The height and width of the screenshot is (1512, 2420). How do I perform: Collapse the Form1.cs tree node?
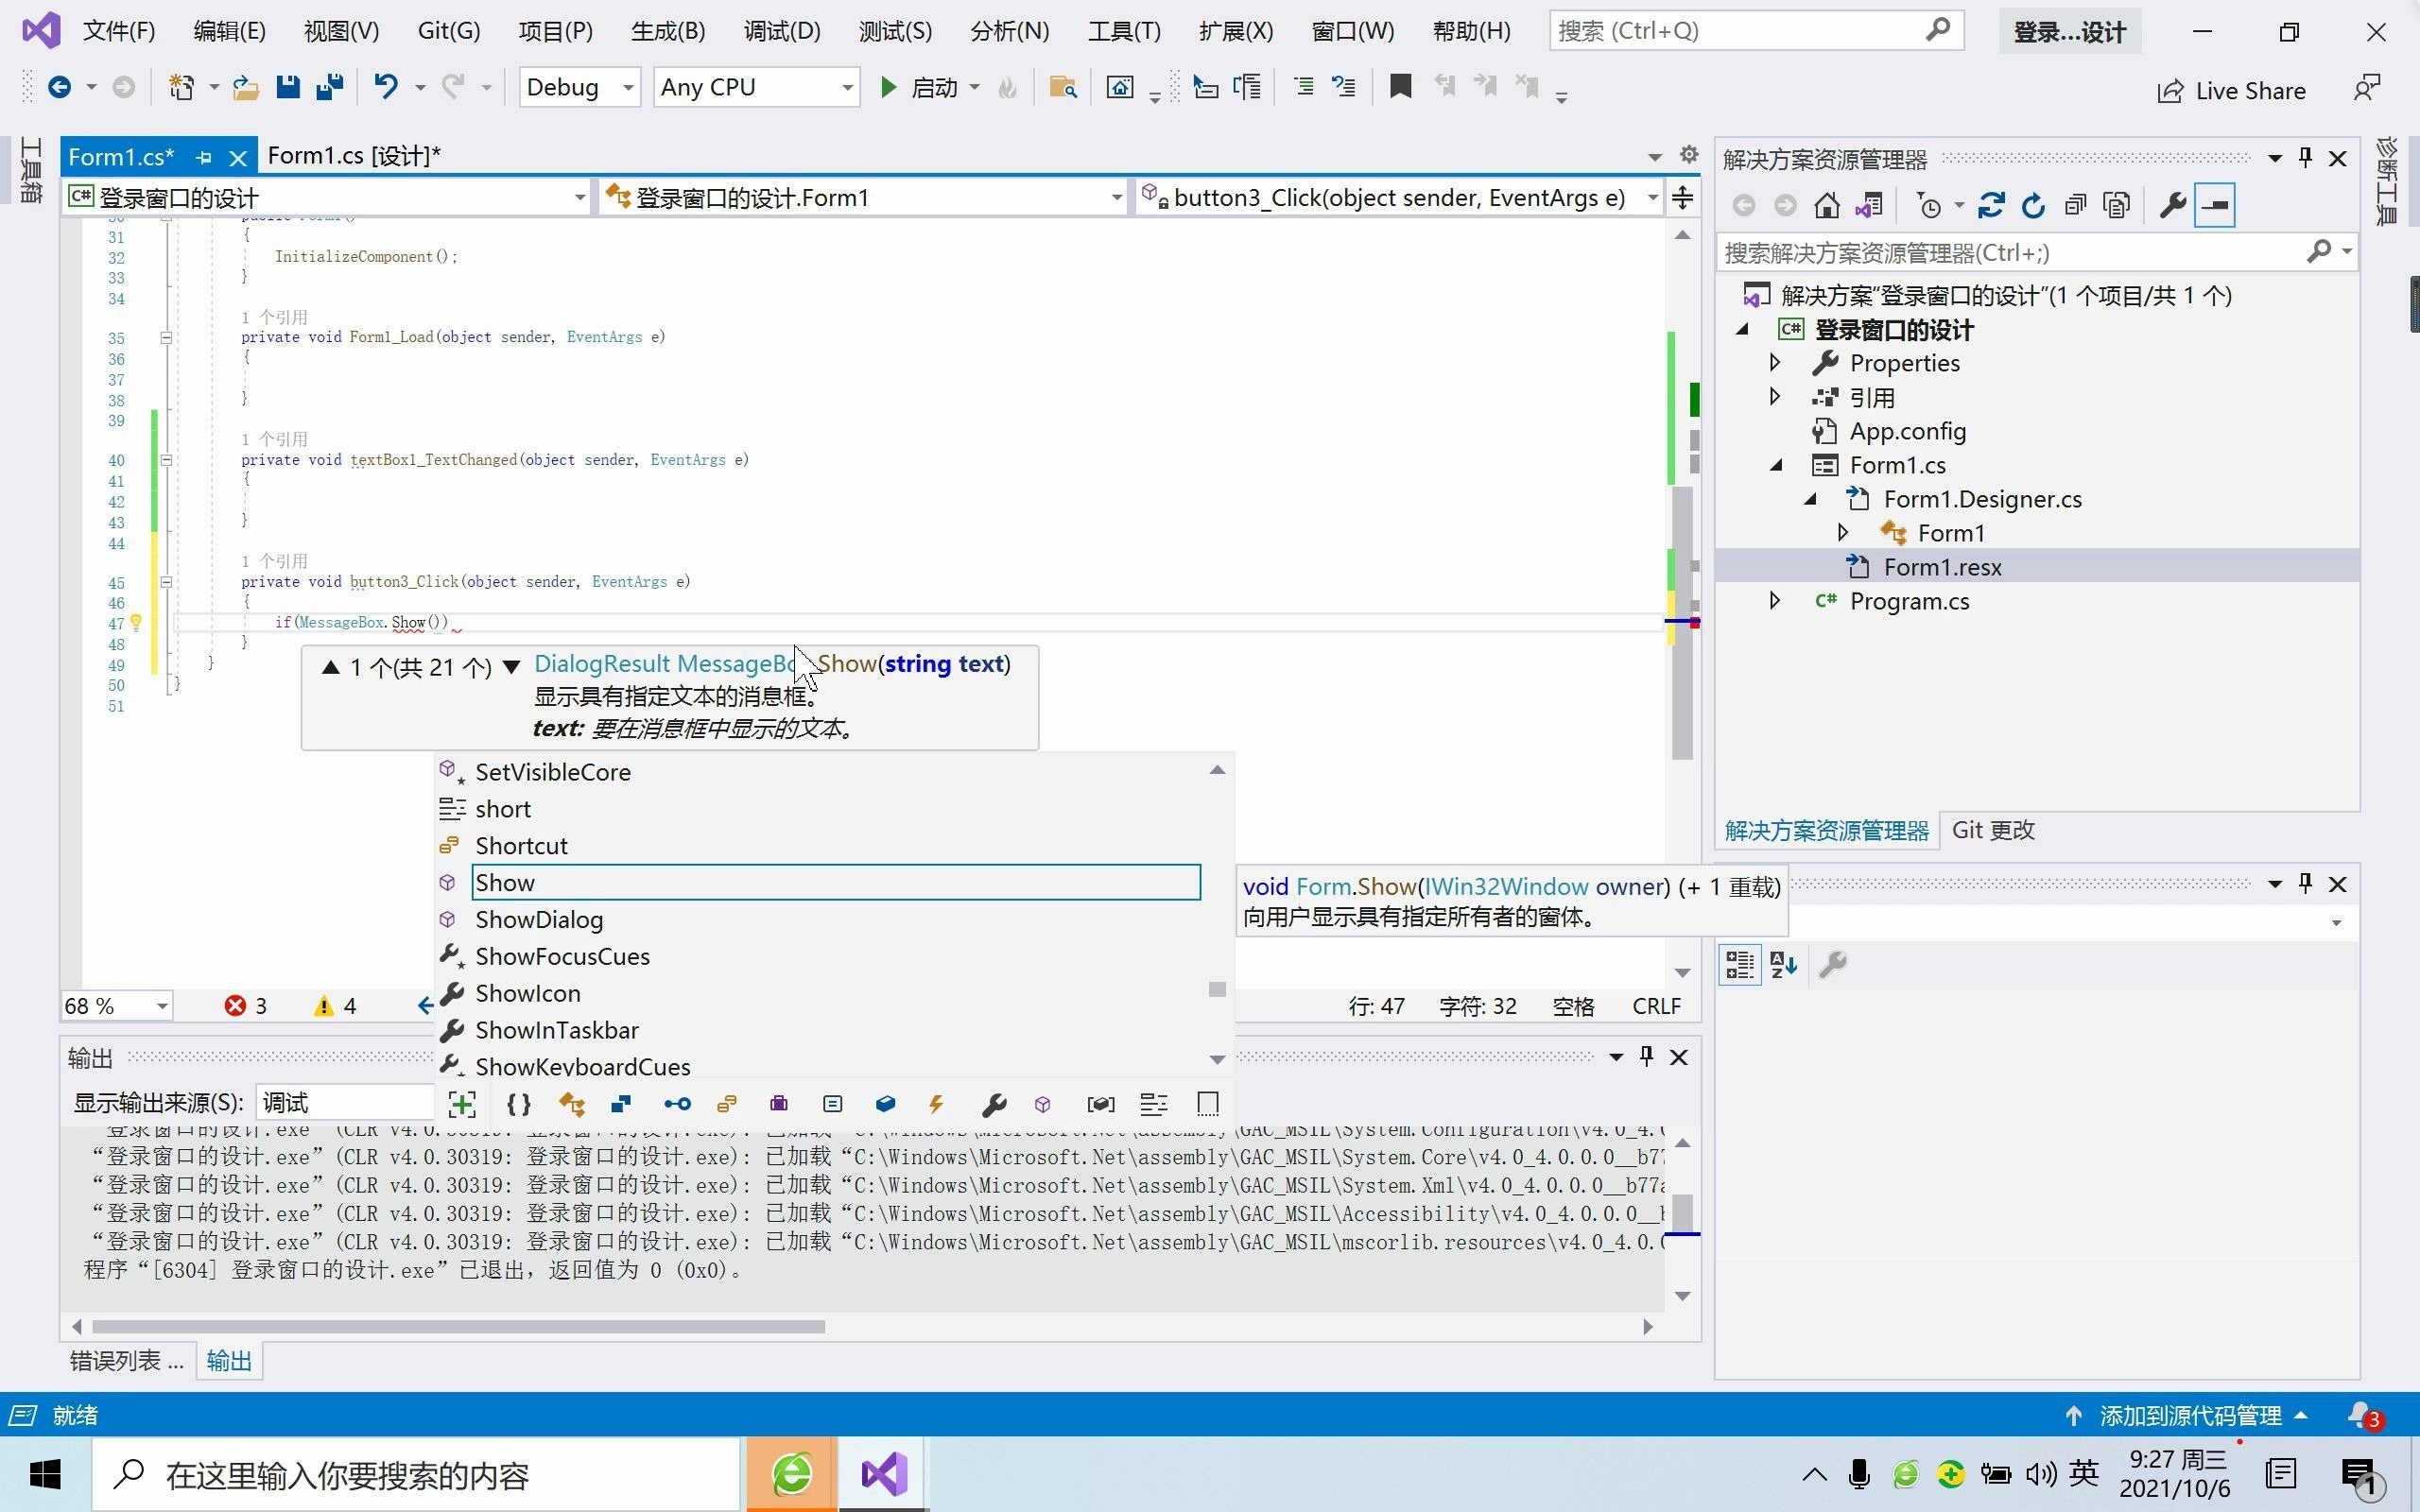point(1777,465)
